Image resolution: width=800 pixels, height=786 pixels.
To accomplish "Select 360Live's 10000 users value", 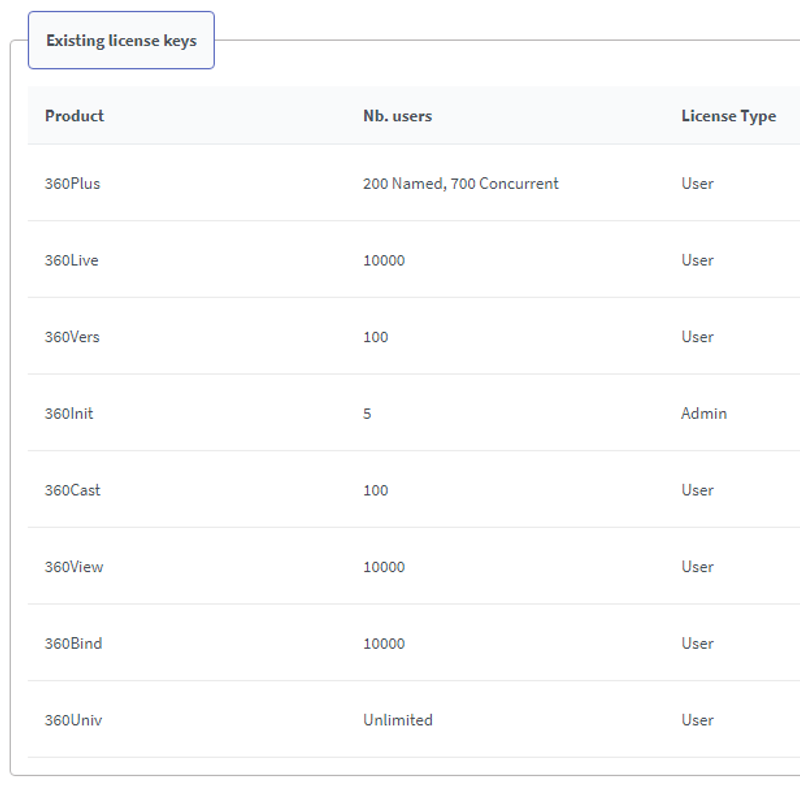I will [384, 260].
